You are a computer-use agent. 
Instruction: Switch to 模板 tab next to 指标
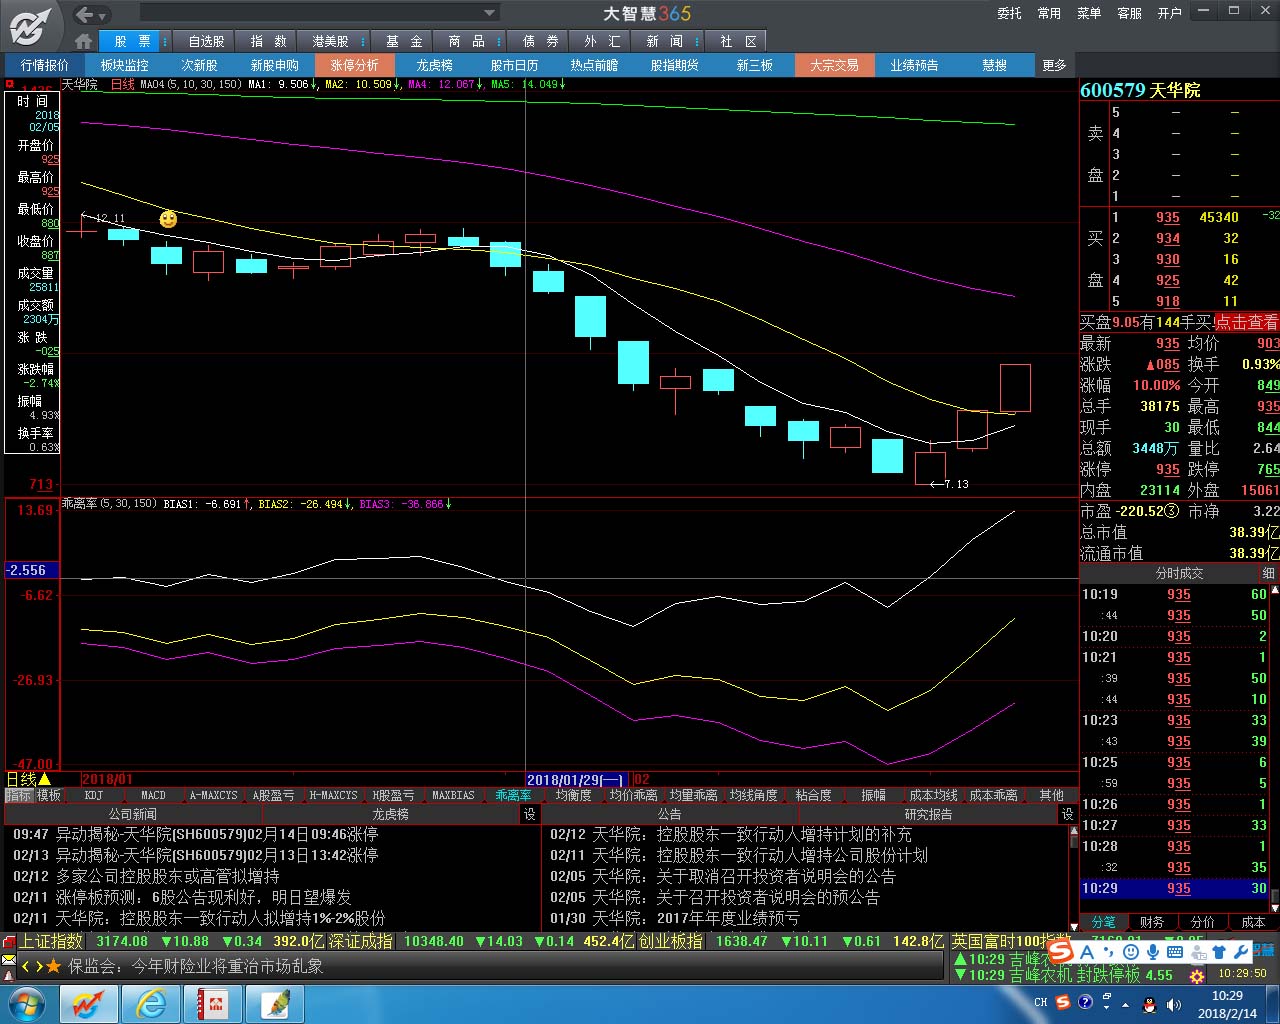click(49, 795)
